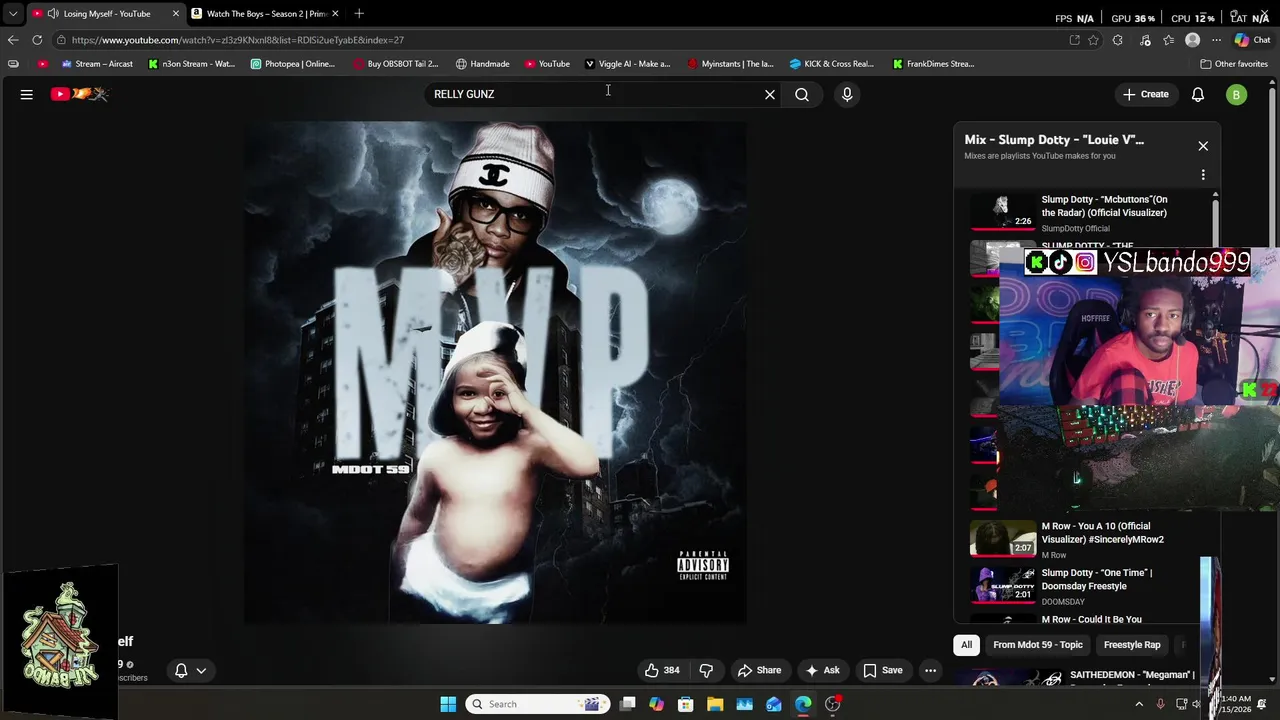Viewport: 1280px width, 720px height.
Task: Open the account avatar B menu
Action: click(x=1237, y=94)
